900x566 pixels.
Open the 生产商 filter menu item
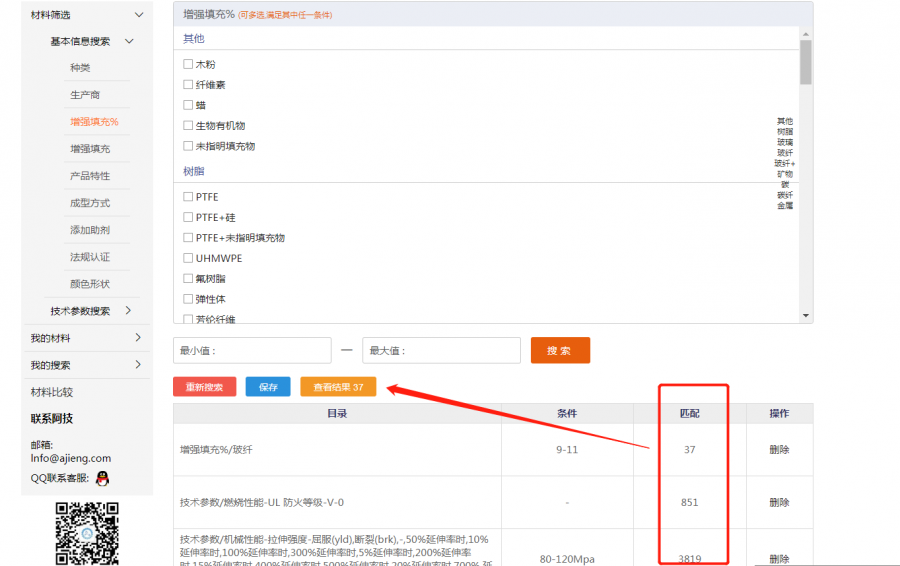(85, 95)
